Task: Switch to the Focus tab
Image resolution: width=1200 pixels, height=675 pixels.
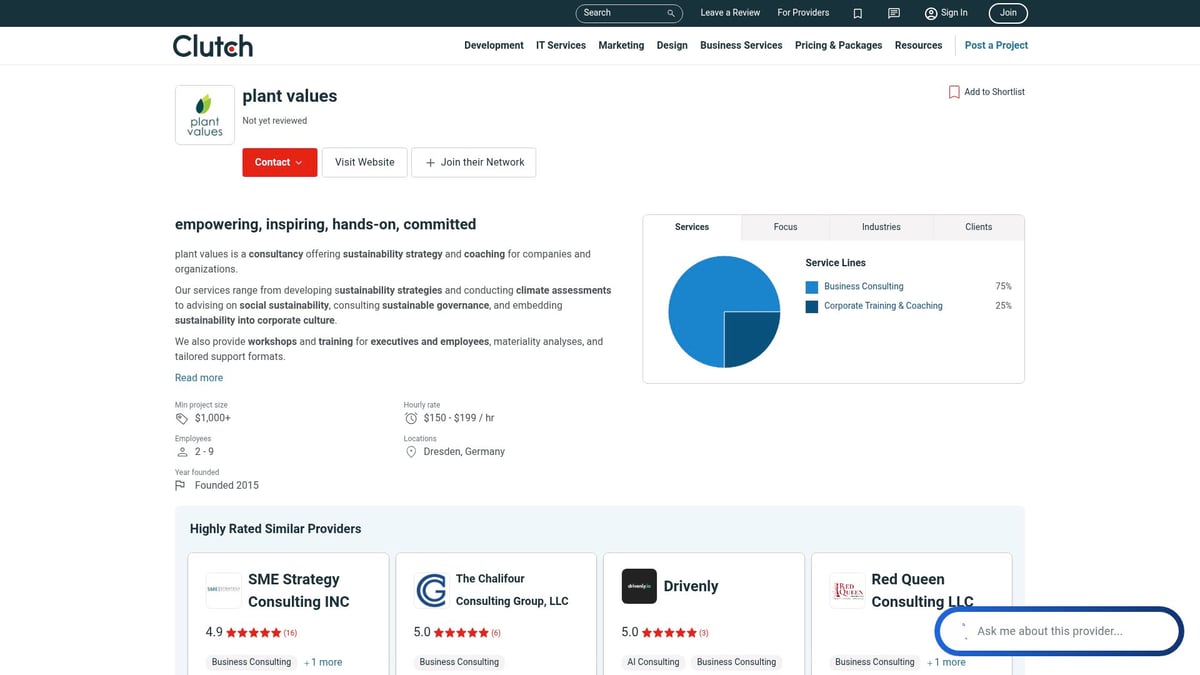Action: pyautogui.click(x=785, y=227)
